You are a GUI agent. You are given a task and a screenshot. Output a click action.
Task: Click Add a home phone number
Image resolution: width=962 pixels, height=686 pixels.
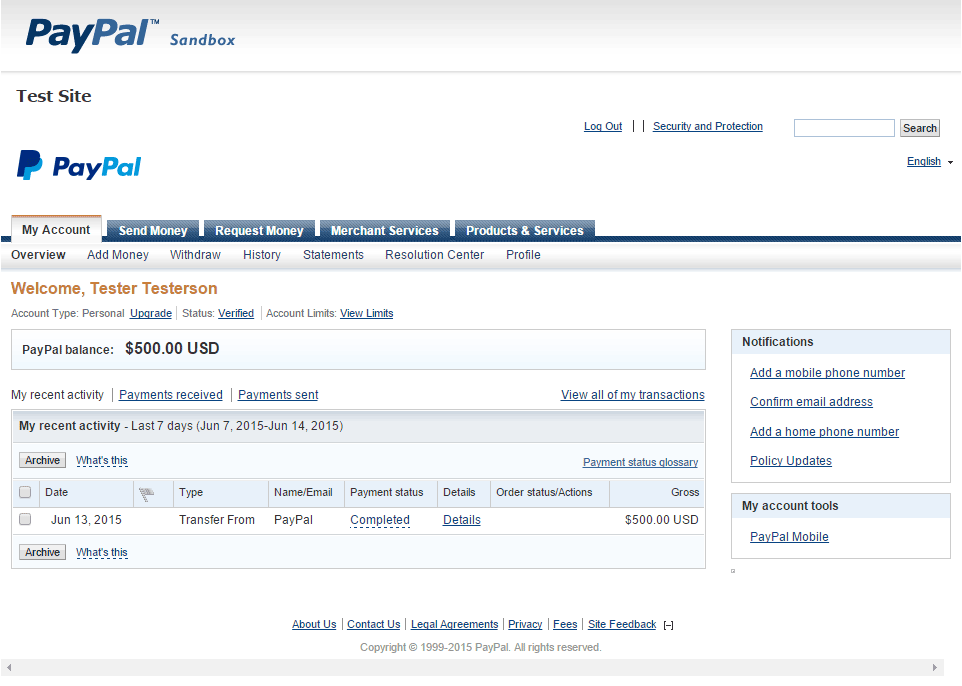[x=825, y=432]
